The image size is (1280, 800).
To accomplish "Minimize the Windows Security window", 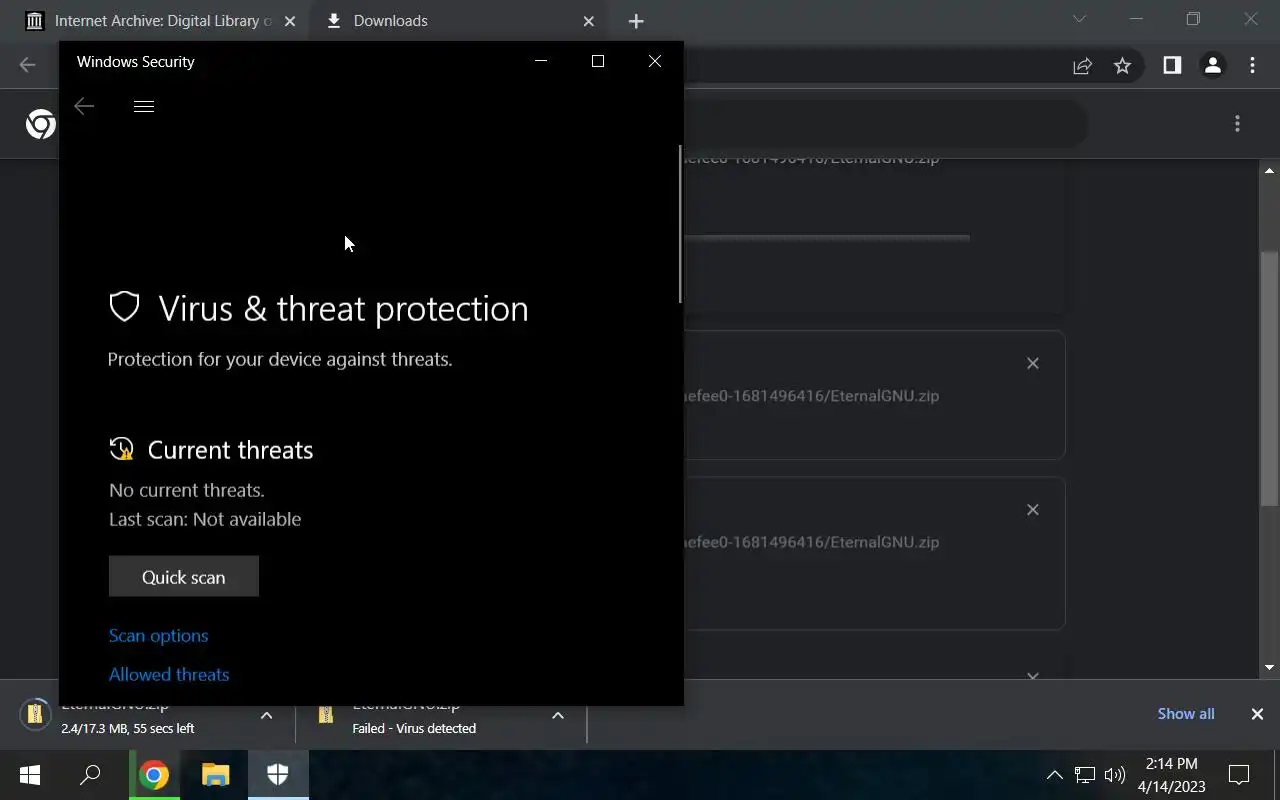I will point(541,61).
